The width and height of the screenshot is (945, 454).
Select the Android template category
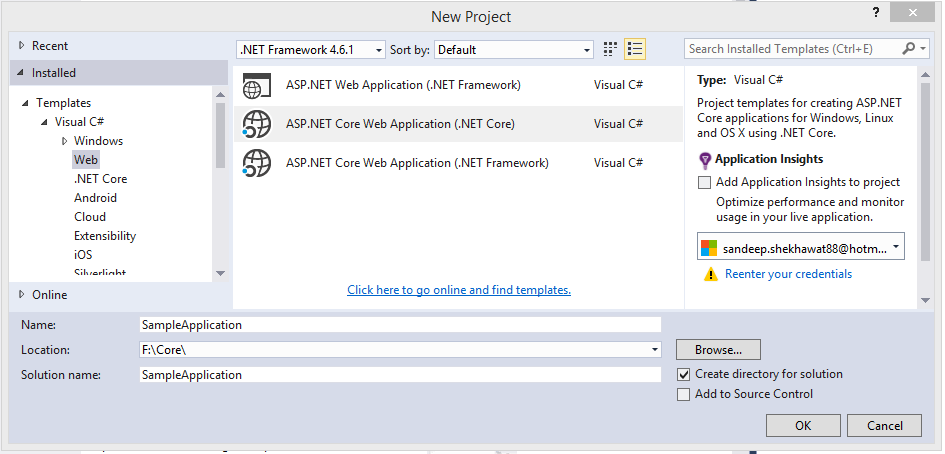(x=95, y=198)
